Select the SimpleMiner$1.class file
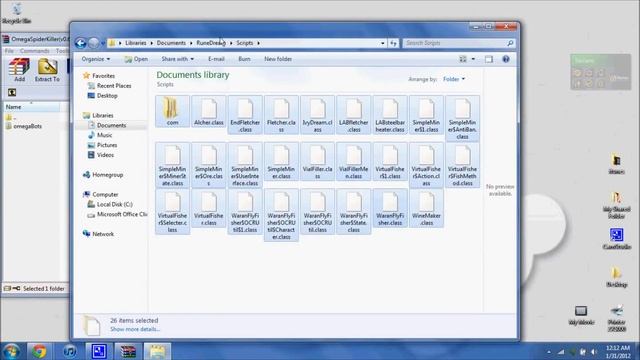640x360 pixels. pyautogui.click(x=426, y=115)
